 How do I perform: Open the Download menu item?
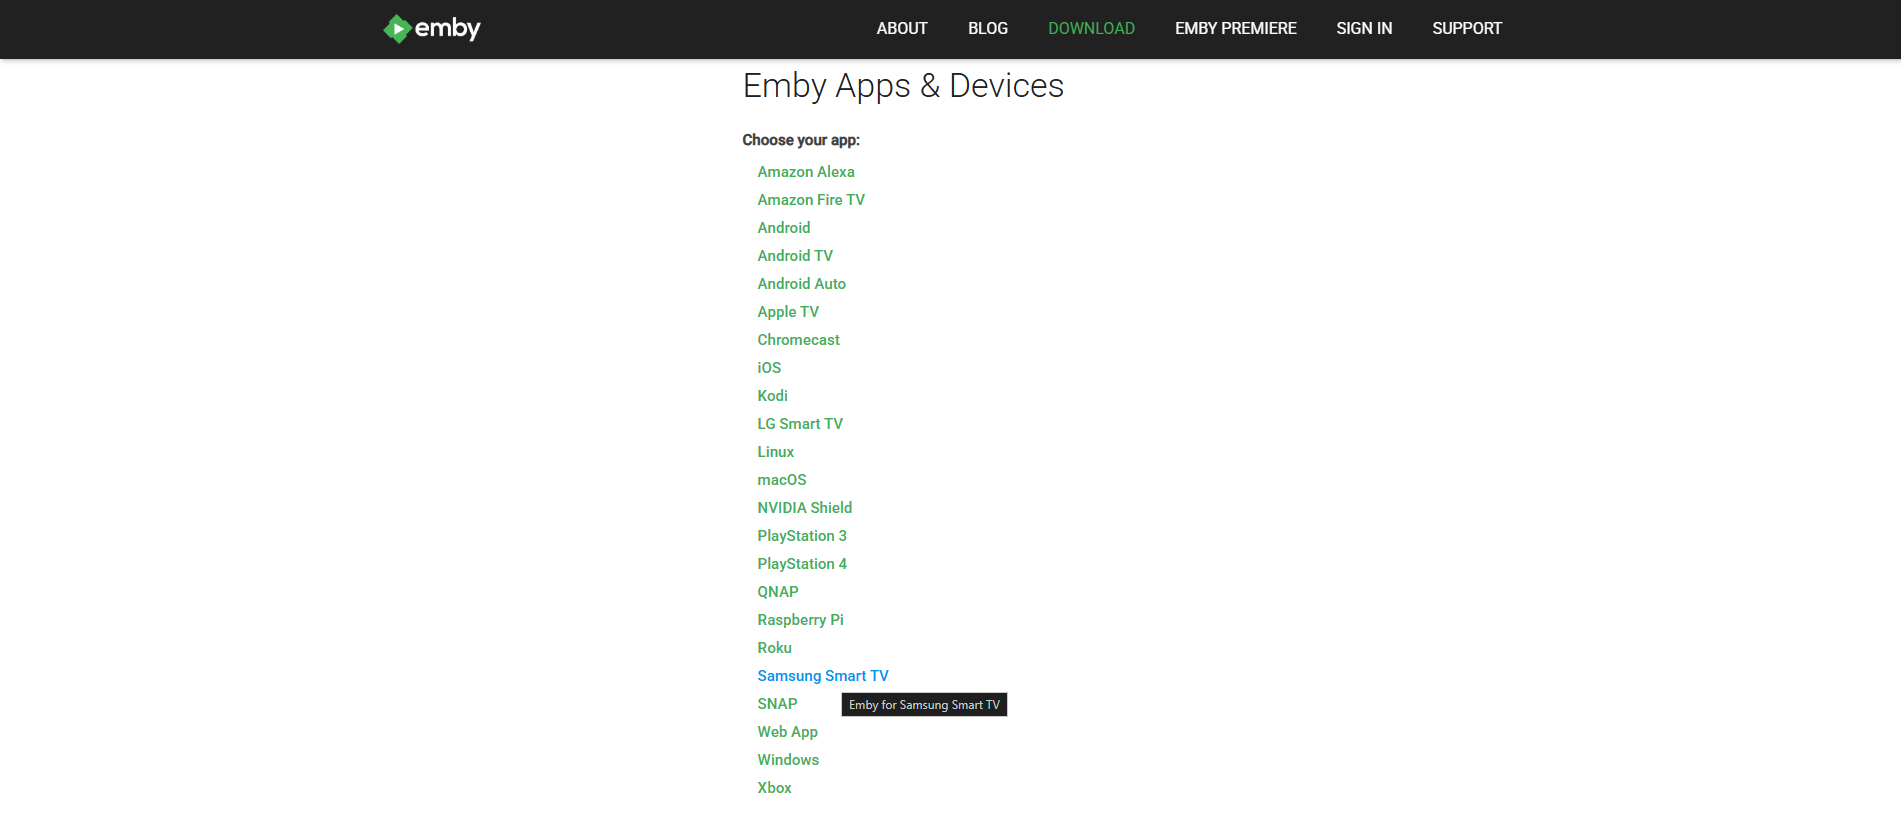click(1091, 29)
